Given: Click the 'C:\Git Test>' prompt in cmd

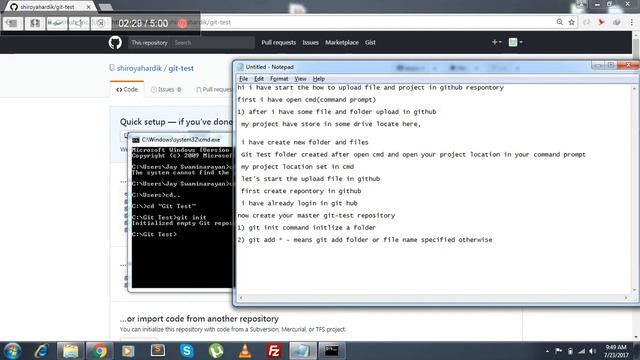Looking at the screenshot, I should (154, 234).
